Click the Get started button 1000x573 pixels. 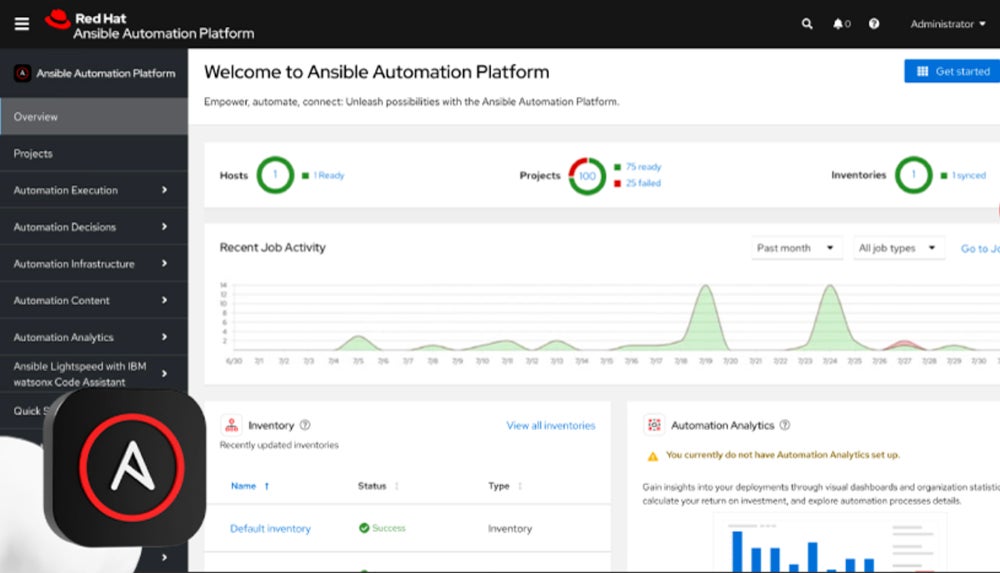pyautogui.click(x=952, y=72)
